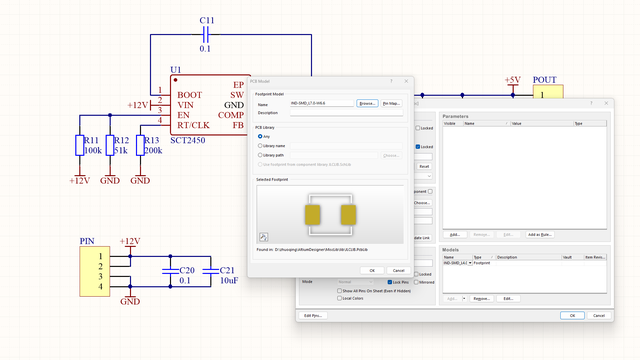Toggle the 2D/3D footprint preview icon
640x360 pixels.
click(x=264, y=237)
